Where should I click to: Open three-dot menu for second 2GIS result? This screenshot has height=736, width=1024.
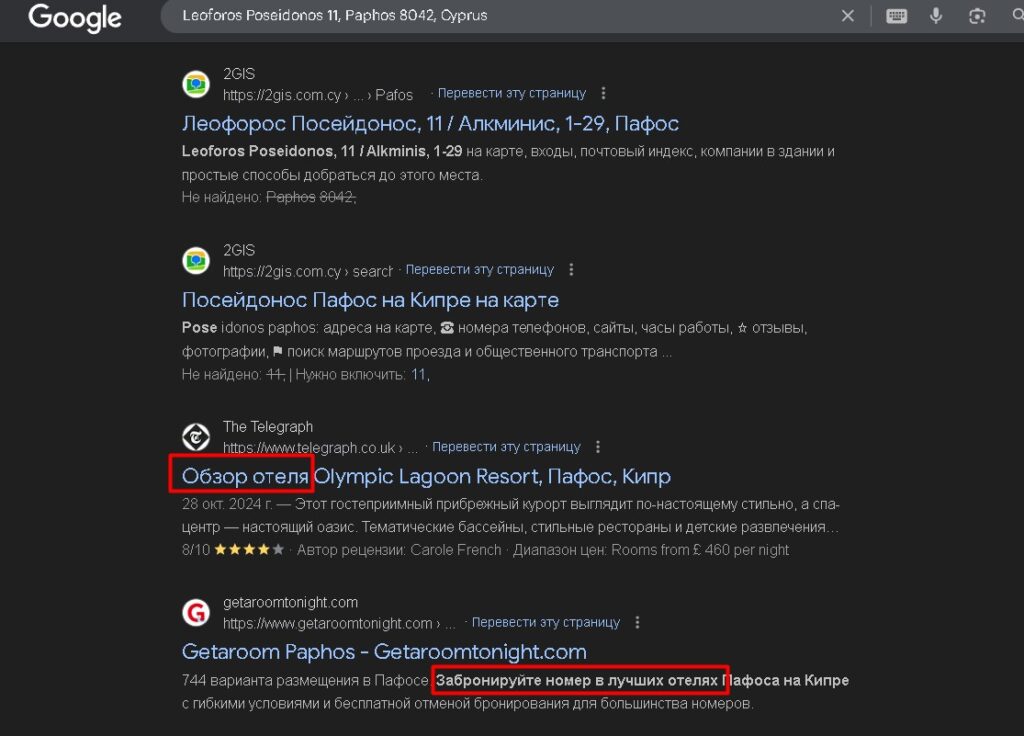571,270
